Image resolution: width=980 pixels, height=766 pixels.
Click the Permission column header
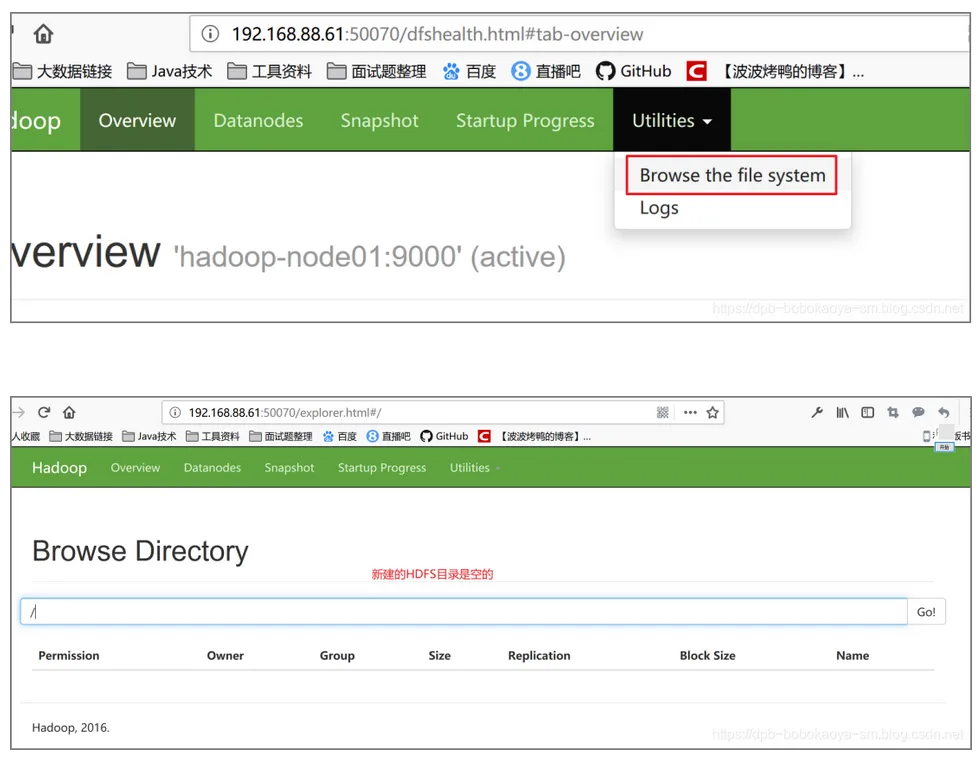(69, 655)
